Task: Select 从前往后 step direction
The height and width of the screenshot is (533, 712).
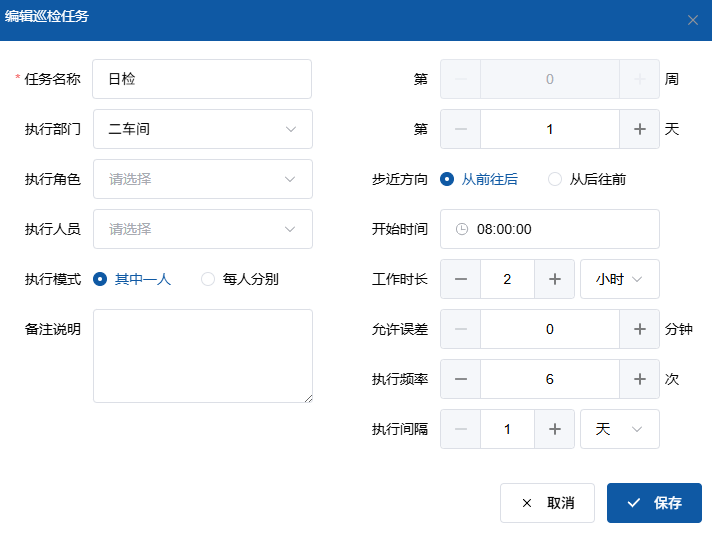Action: click(x=447, y=179)
